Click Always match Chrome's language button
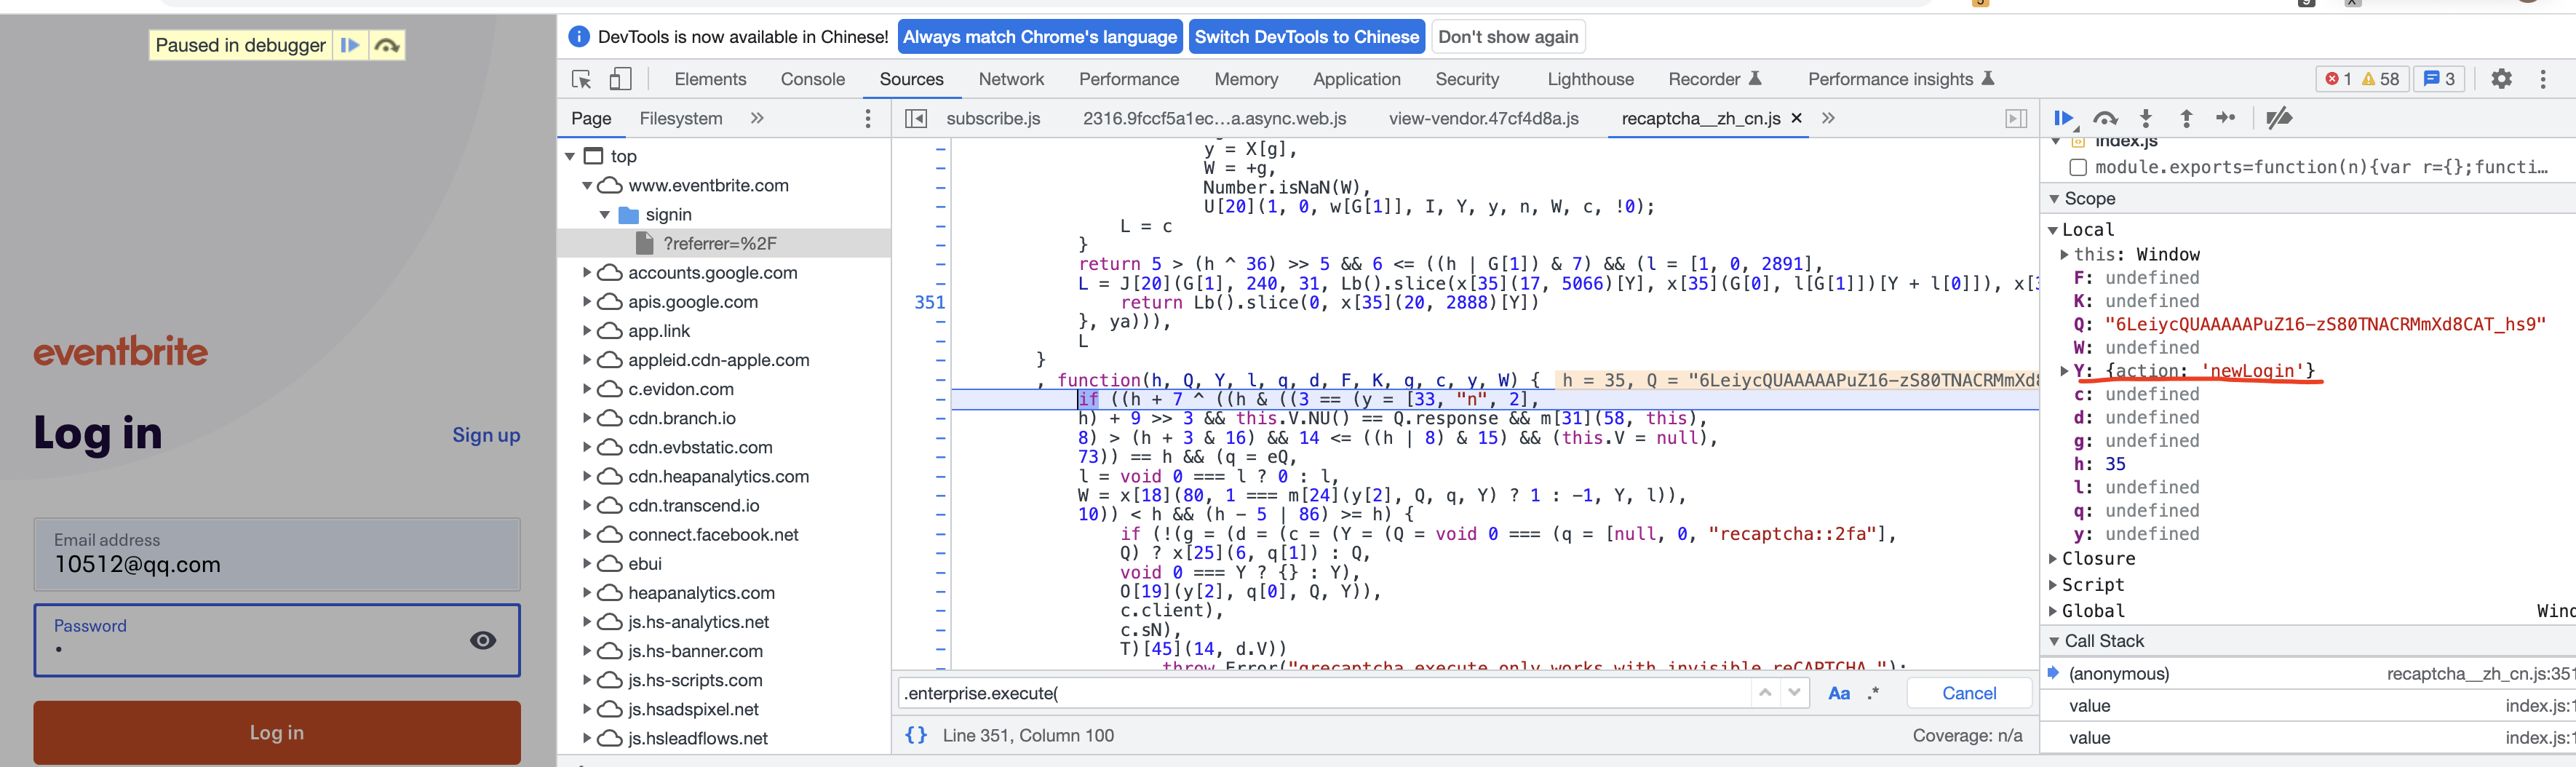This screenshot has height=767, width=2576. [1040, 37]
